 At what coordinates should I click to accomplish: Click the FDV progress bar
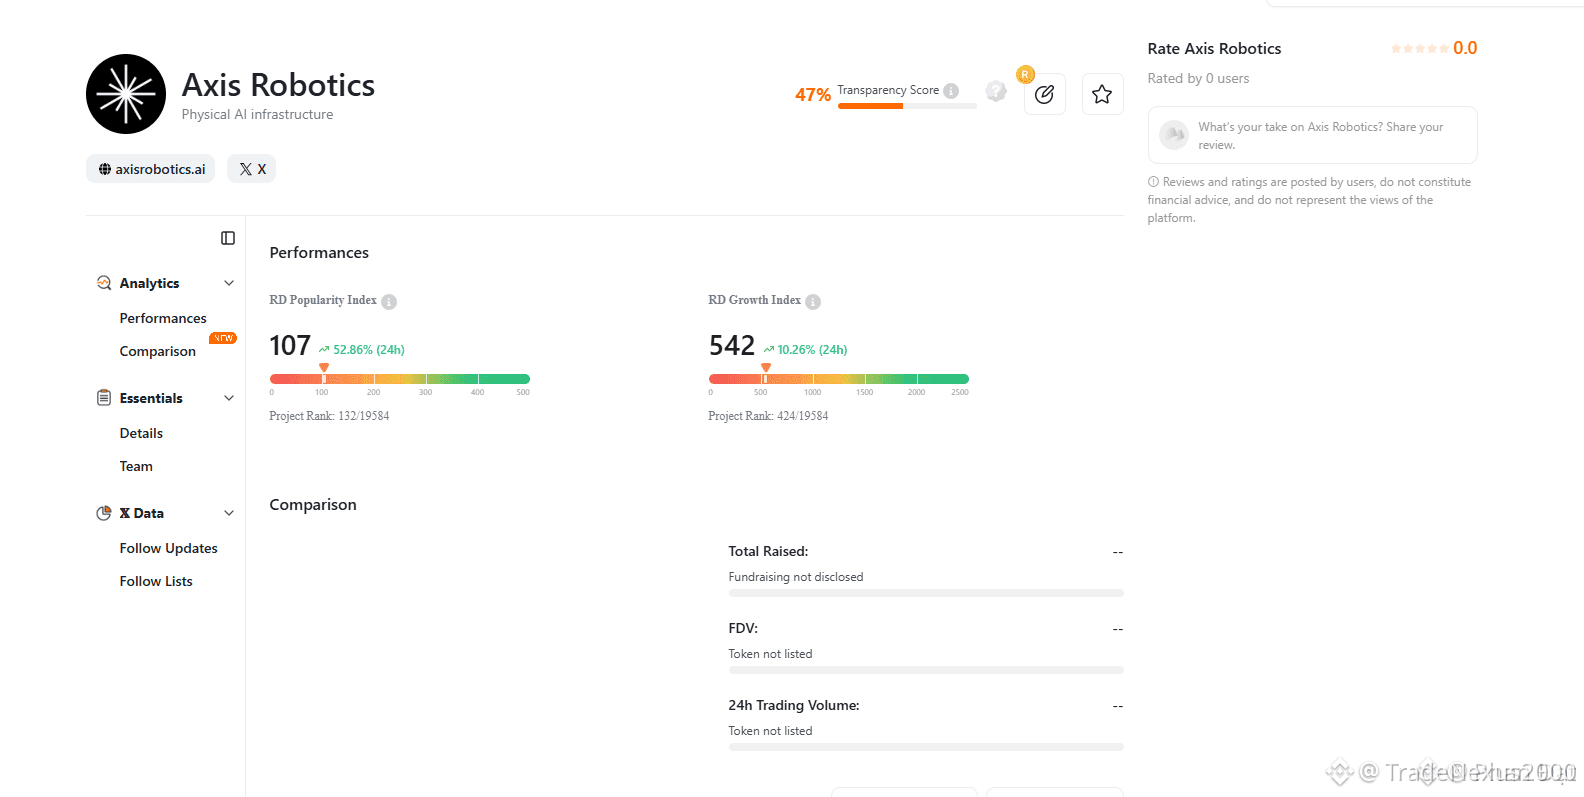(x=926, y=670)
